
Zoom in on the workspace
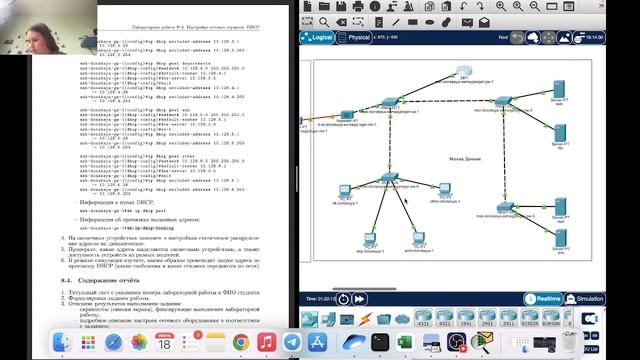(501, 6)
